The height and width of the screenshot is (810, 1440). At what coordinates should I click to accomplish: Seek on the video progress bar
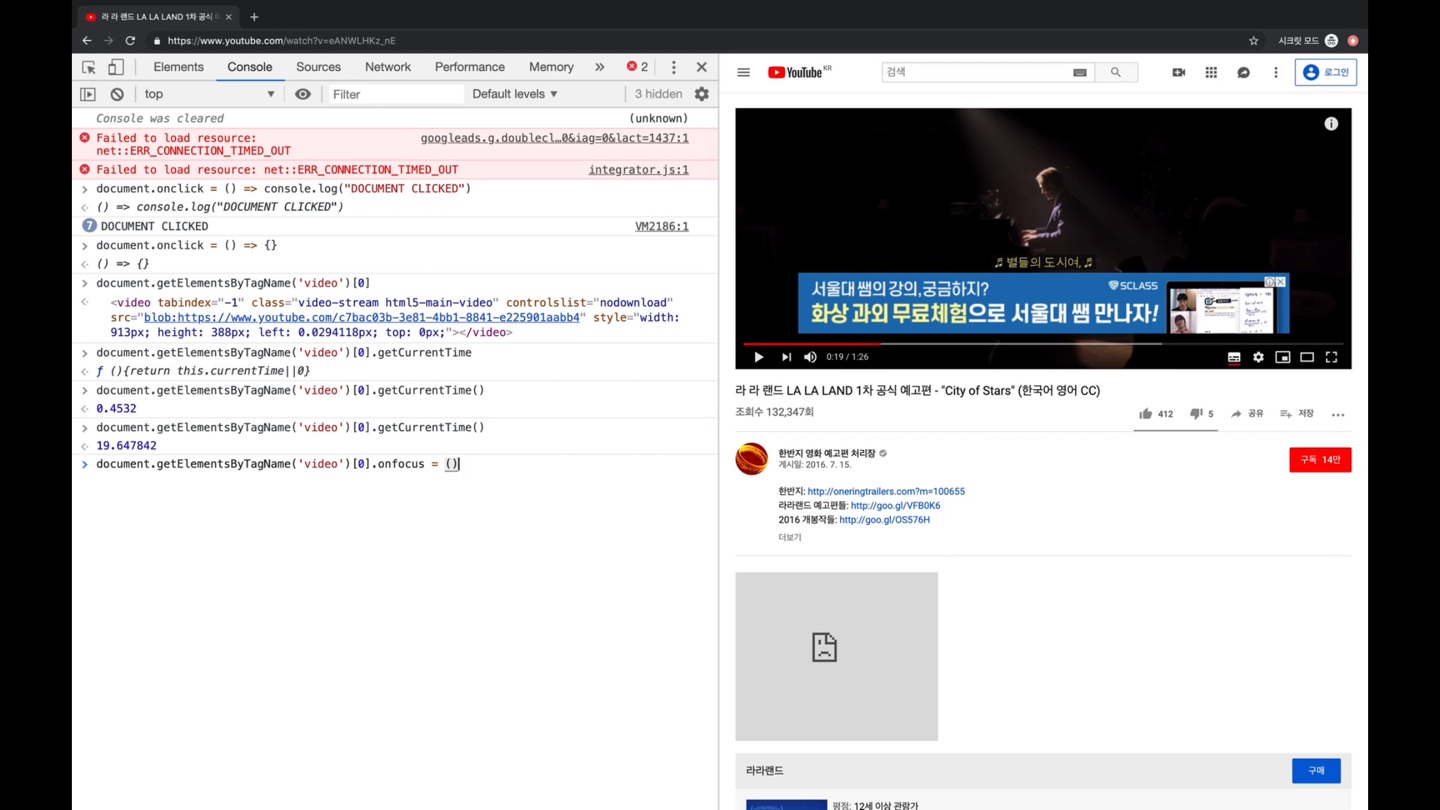tap(1043, 343)
